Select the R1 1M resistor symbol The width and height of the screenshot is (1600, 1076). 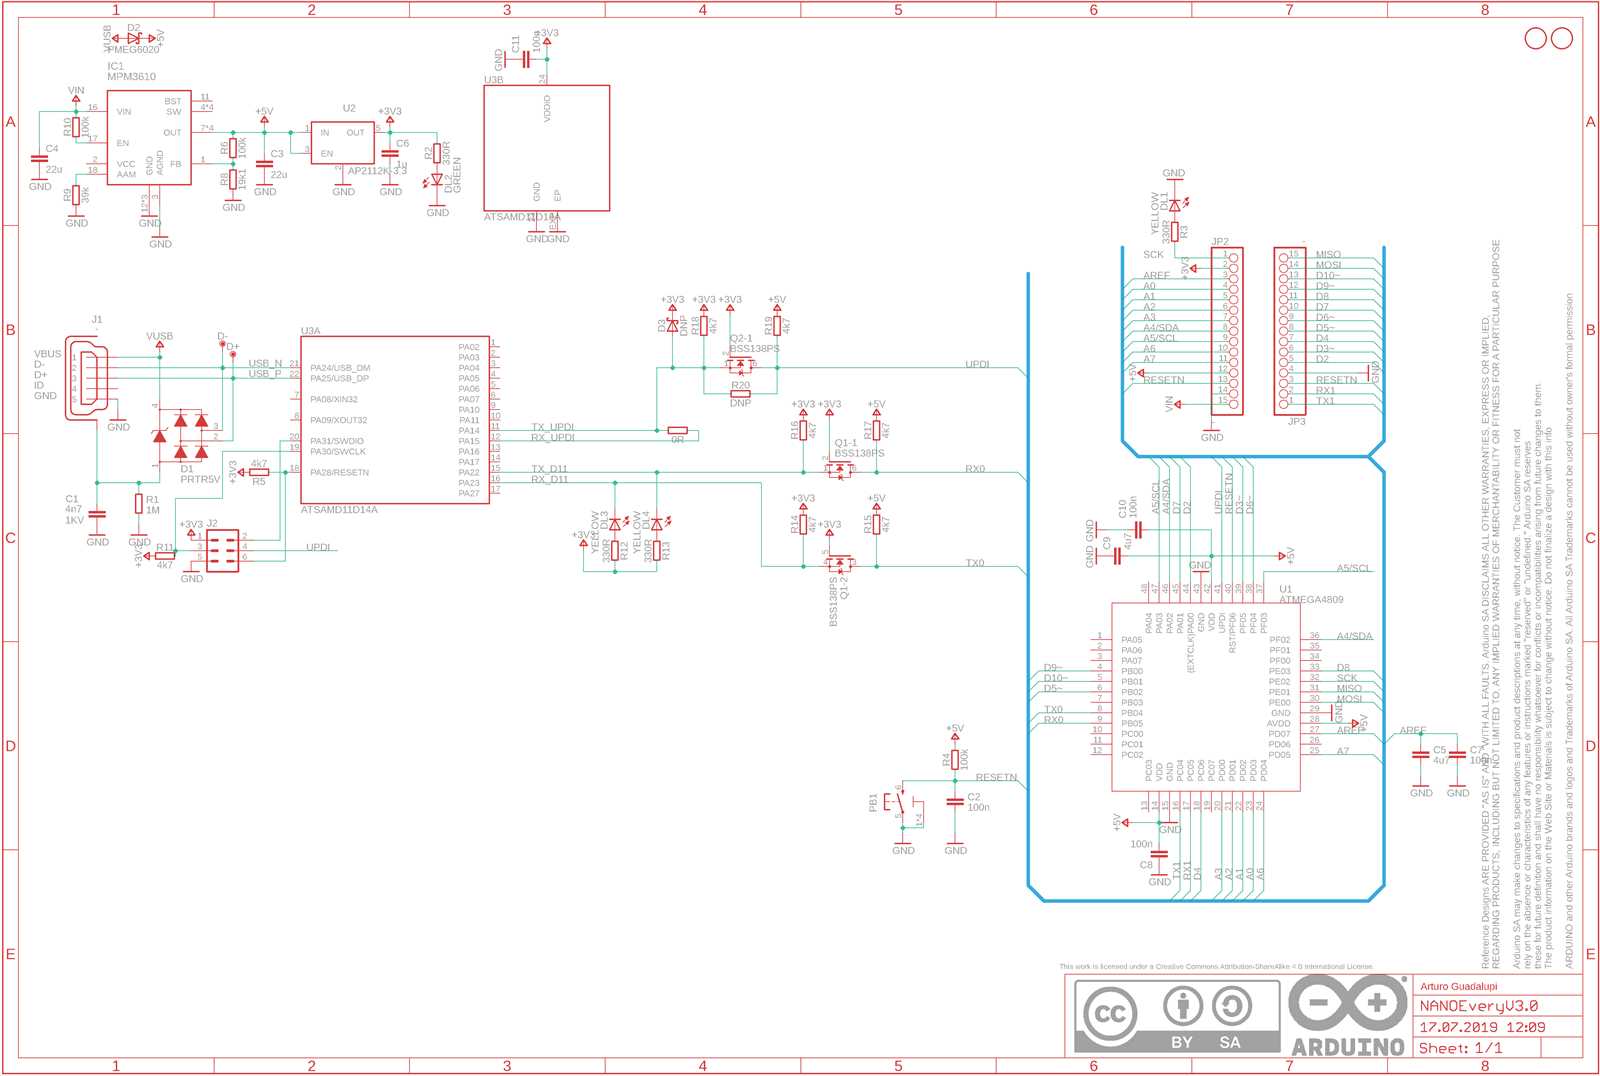(139, 503)
